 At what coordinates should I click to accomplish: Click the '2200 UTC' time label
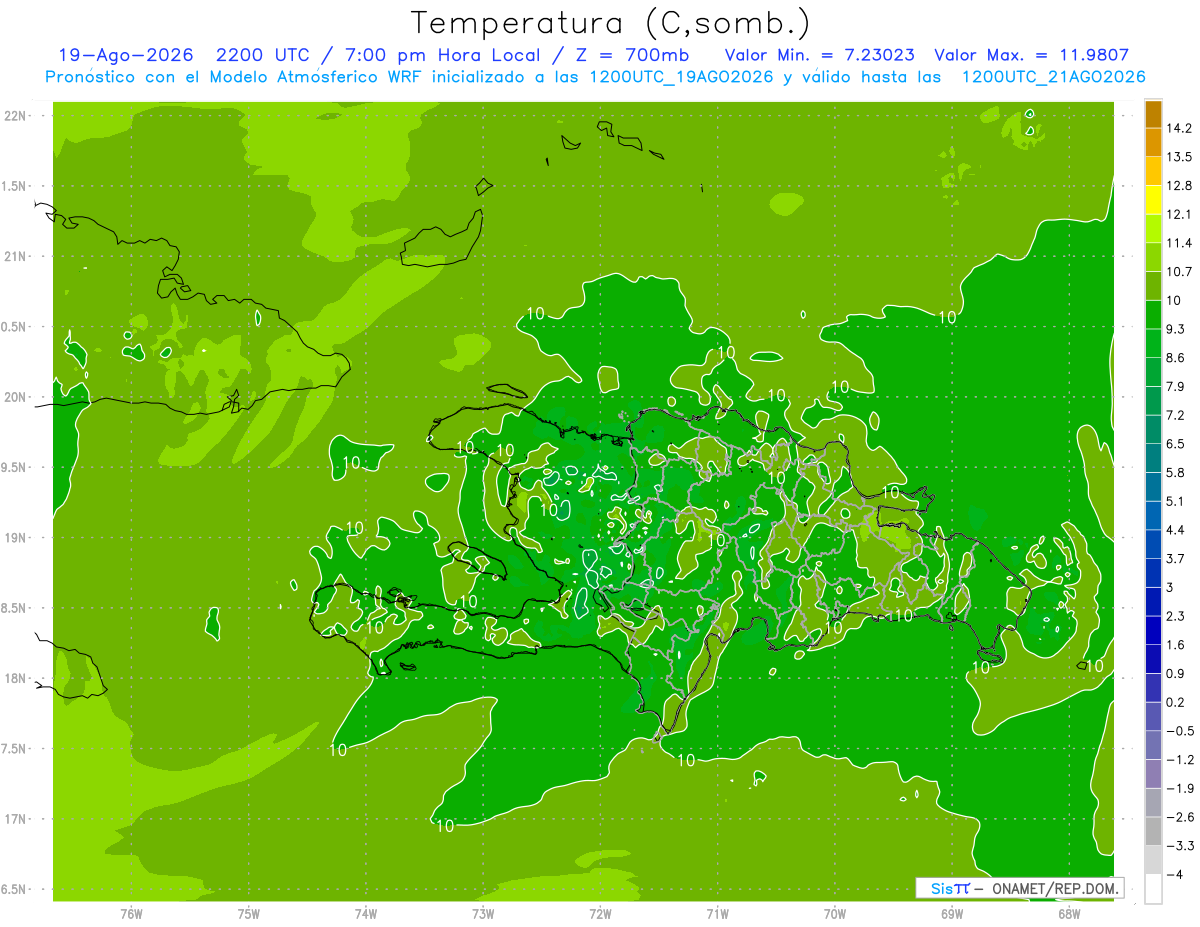tap(265, 55)
